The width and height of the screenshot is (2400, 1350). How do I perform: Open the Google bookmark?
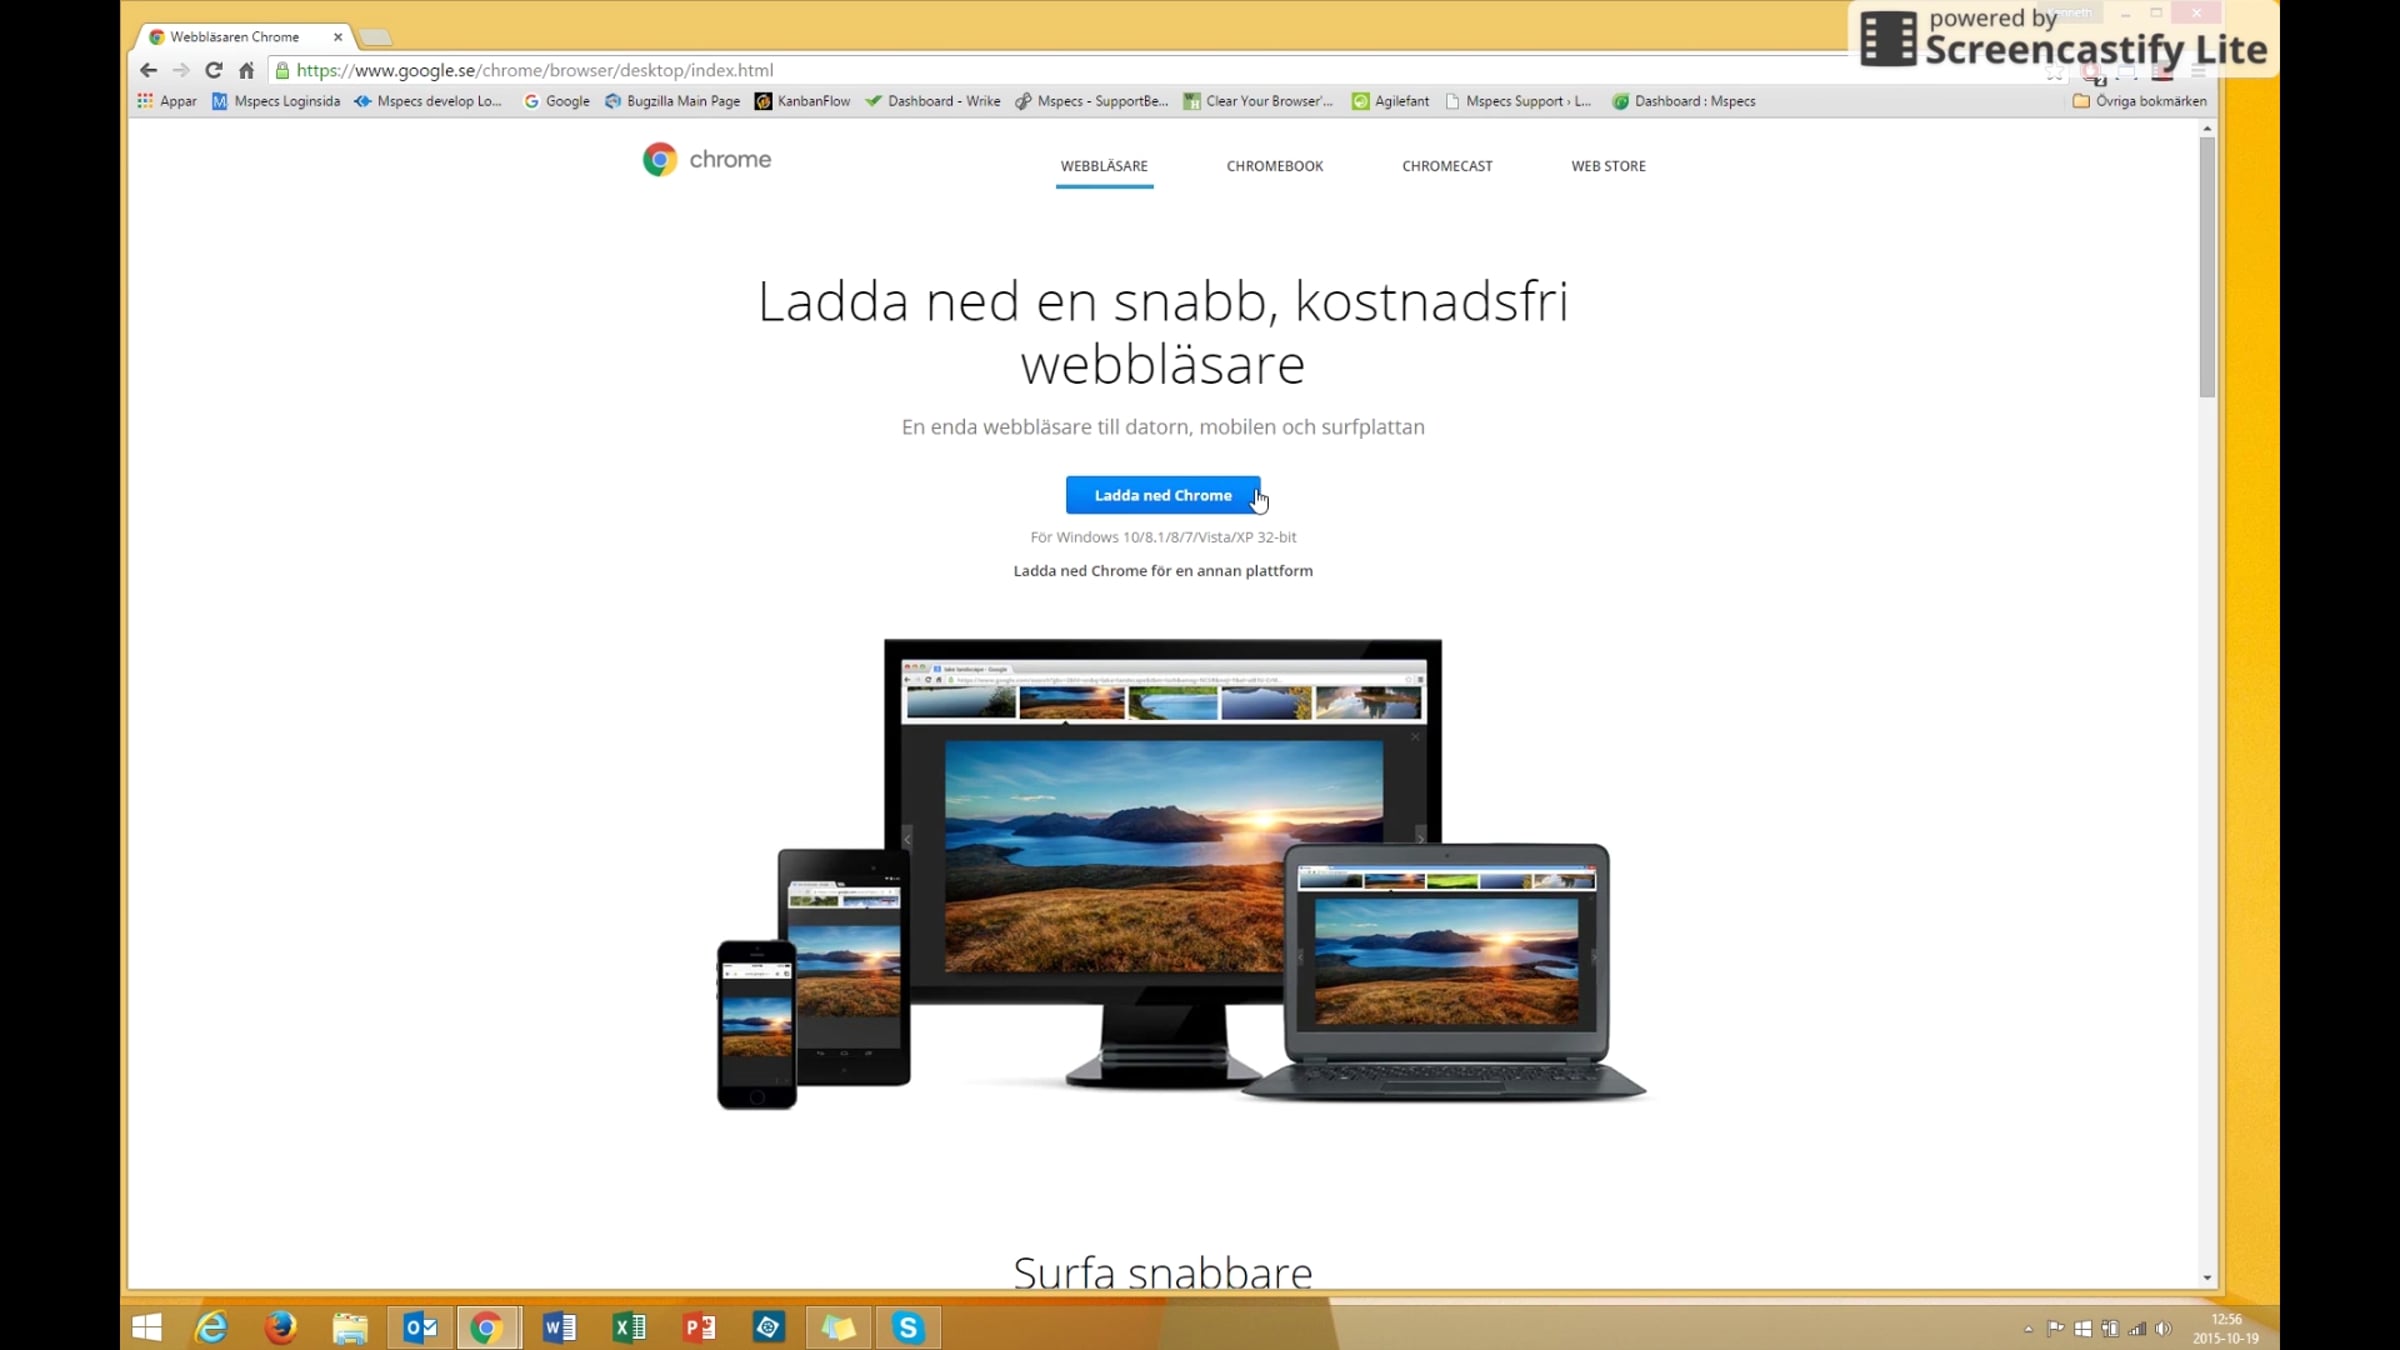(x=557, y=101)
